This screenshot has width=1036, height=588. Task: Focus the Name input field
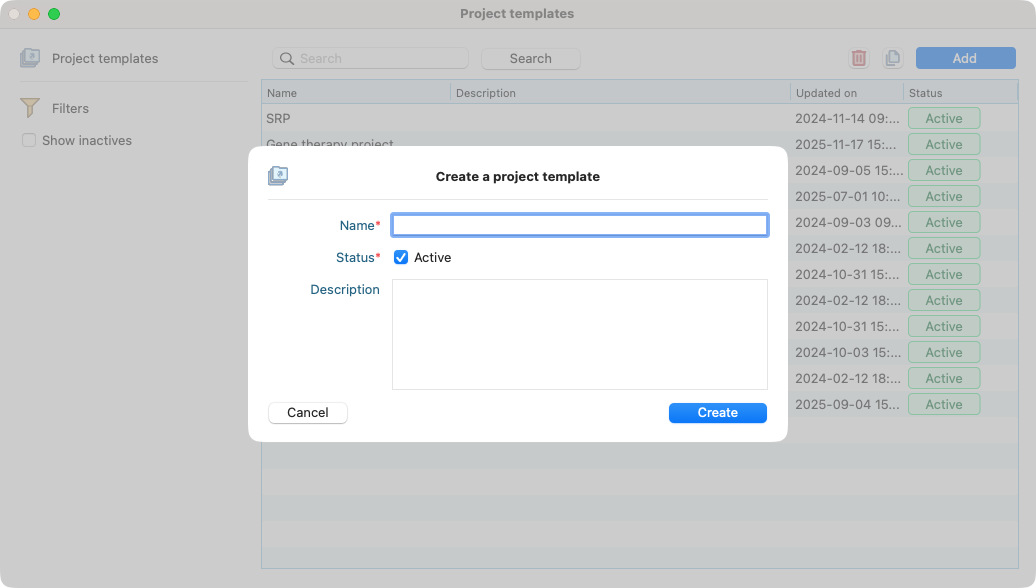pos(579,225)
